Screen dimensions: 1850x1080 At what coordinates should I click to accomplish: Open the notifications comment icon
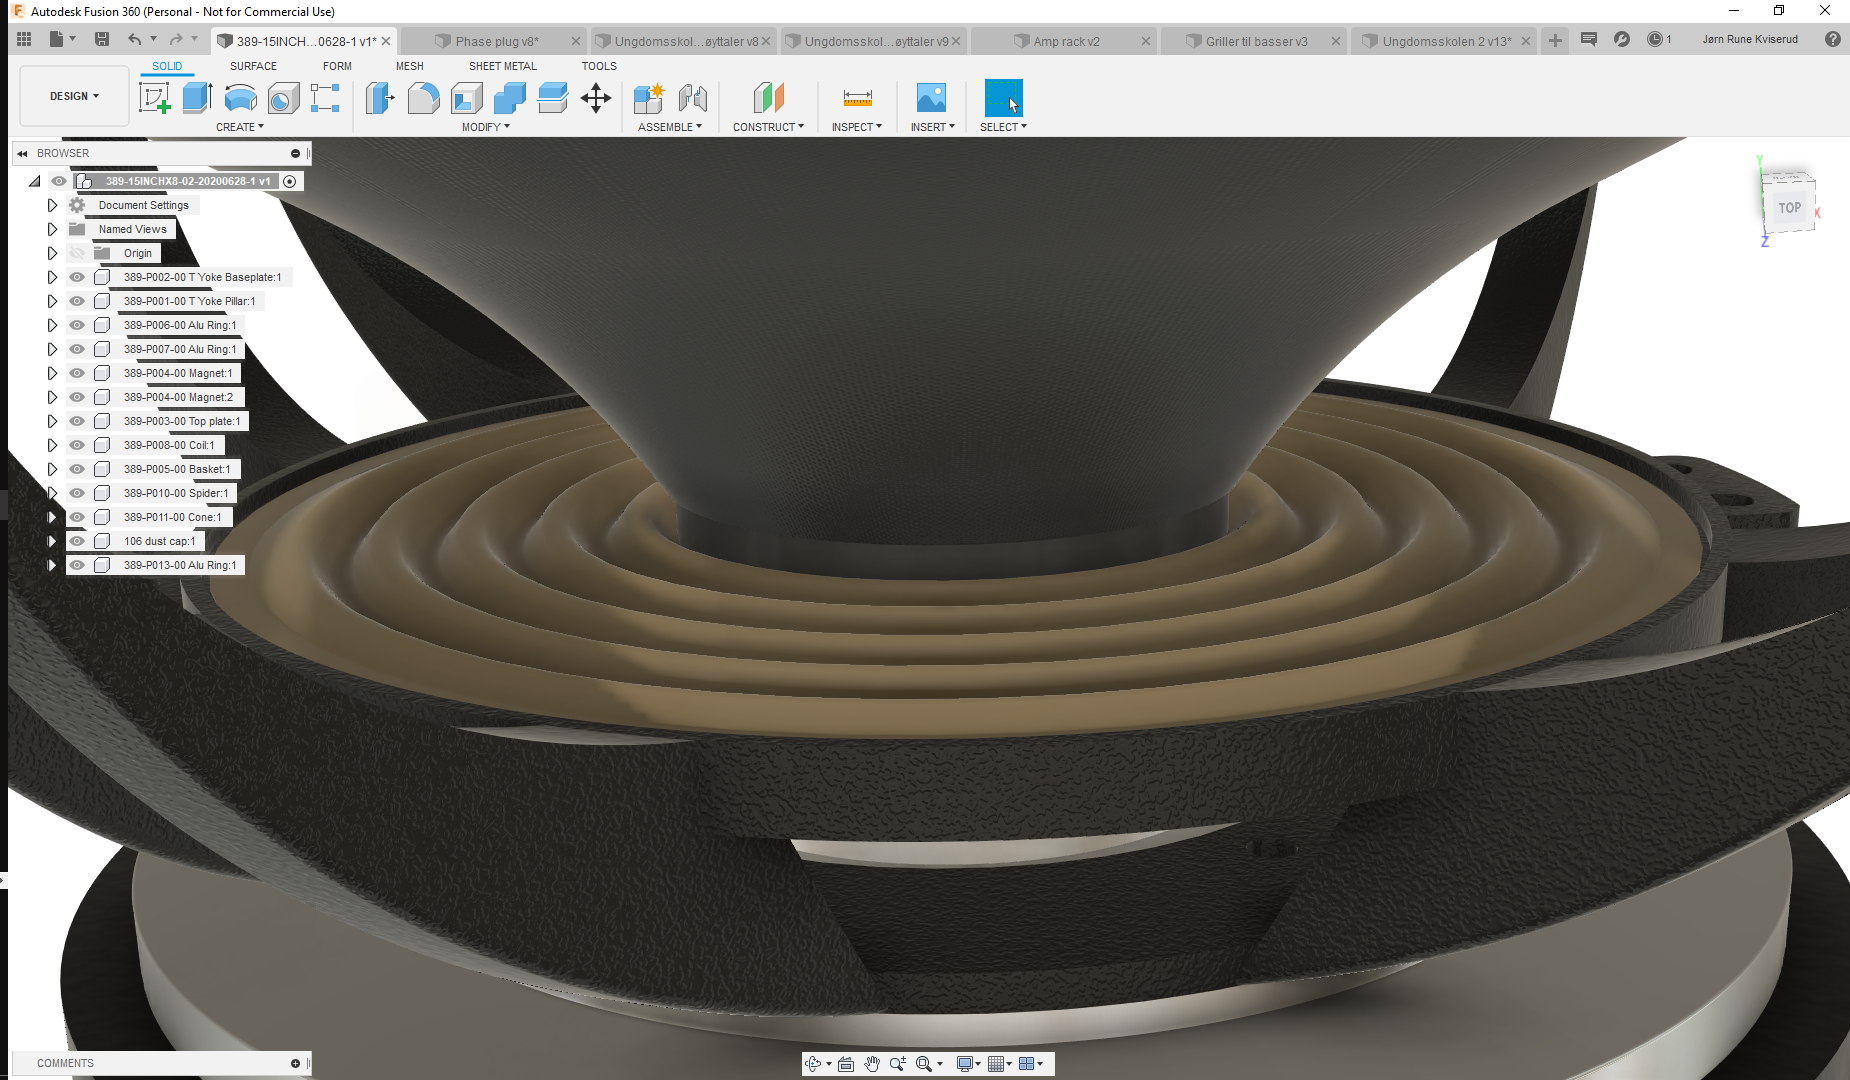point(1589,39)
